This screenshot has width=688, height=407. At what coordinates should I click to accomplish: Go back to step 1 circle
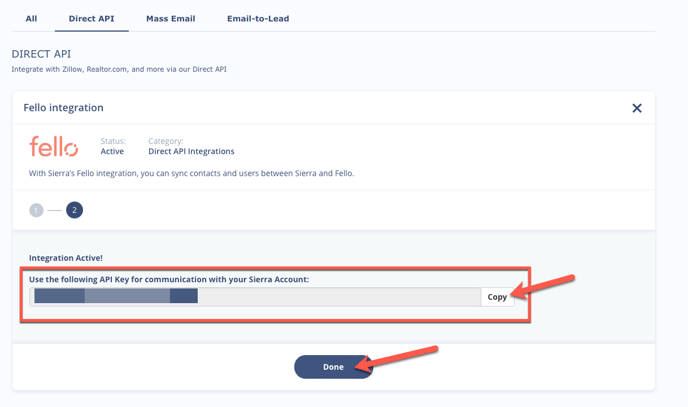(x=36, y=211)
